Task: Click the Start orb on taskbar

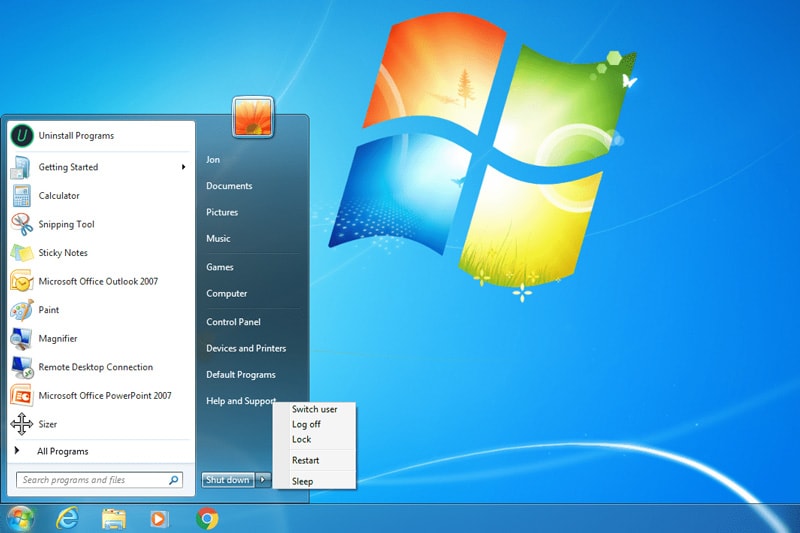Action: 21,519
